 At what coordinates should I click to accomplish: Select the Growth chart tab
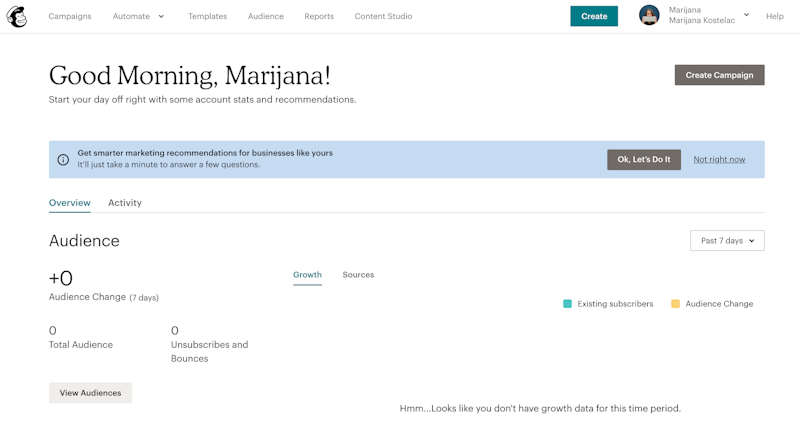307,275
